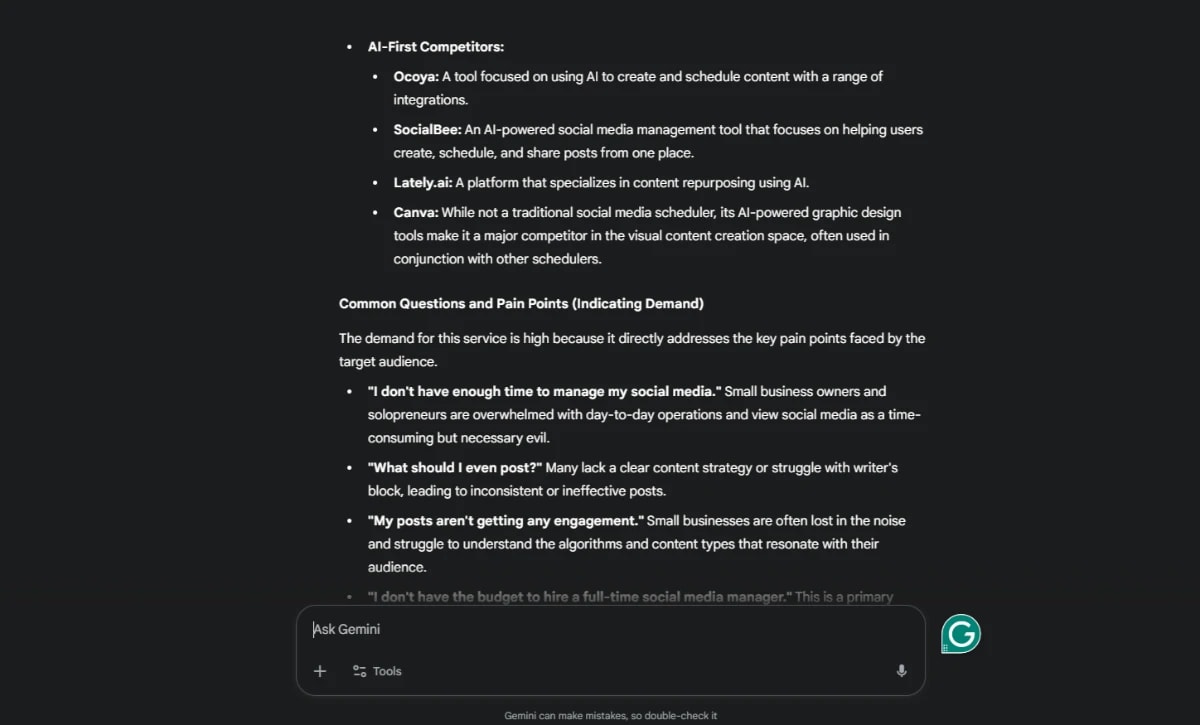The width and height of the screenshot is (1200, 725).
Task: Click the 'AI-First Competitors' heading
Action: tap(436, 46)
